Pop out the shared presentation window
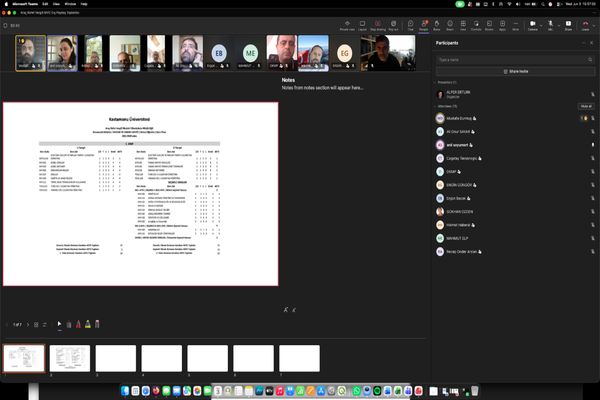This screenshot has width=600, height=400. [393, 26]
